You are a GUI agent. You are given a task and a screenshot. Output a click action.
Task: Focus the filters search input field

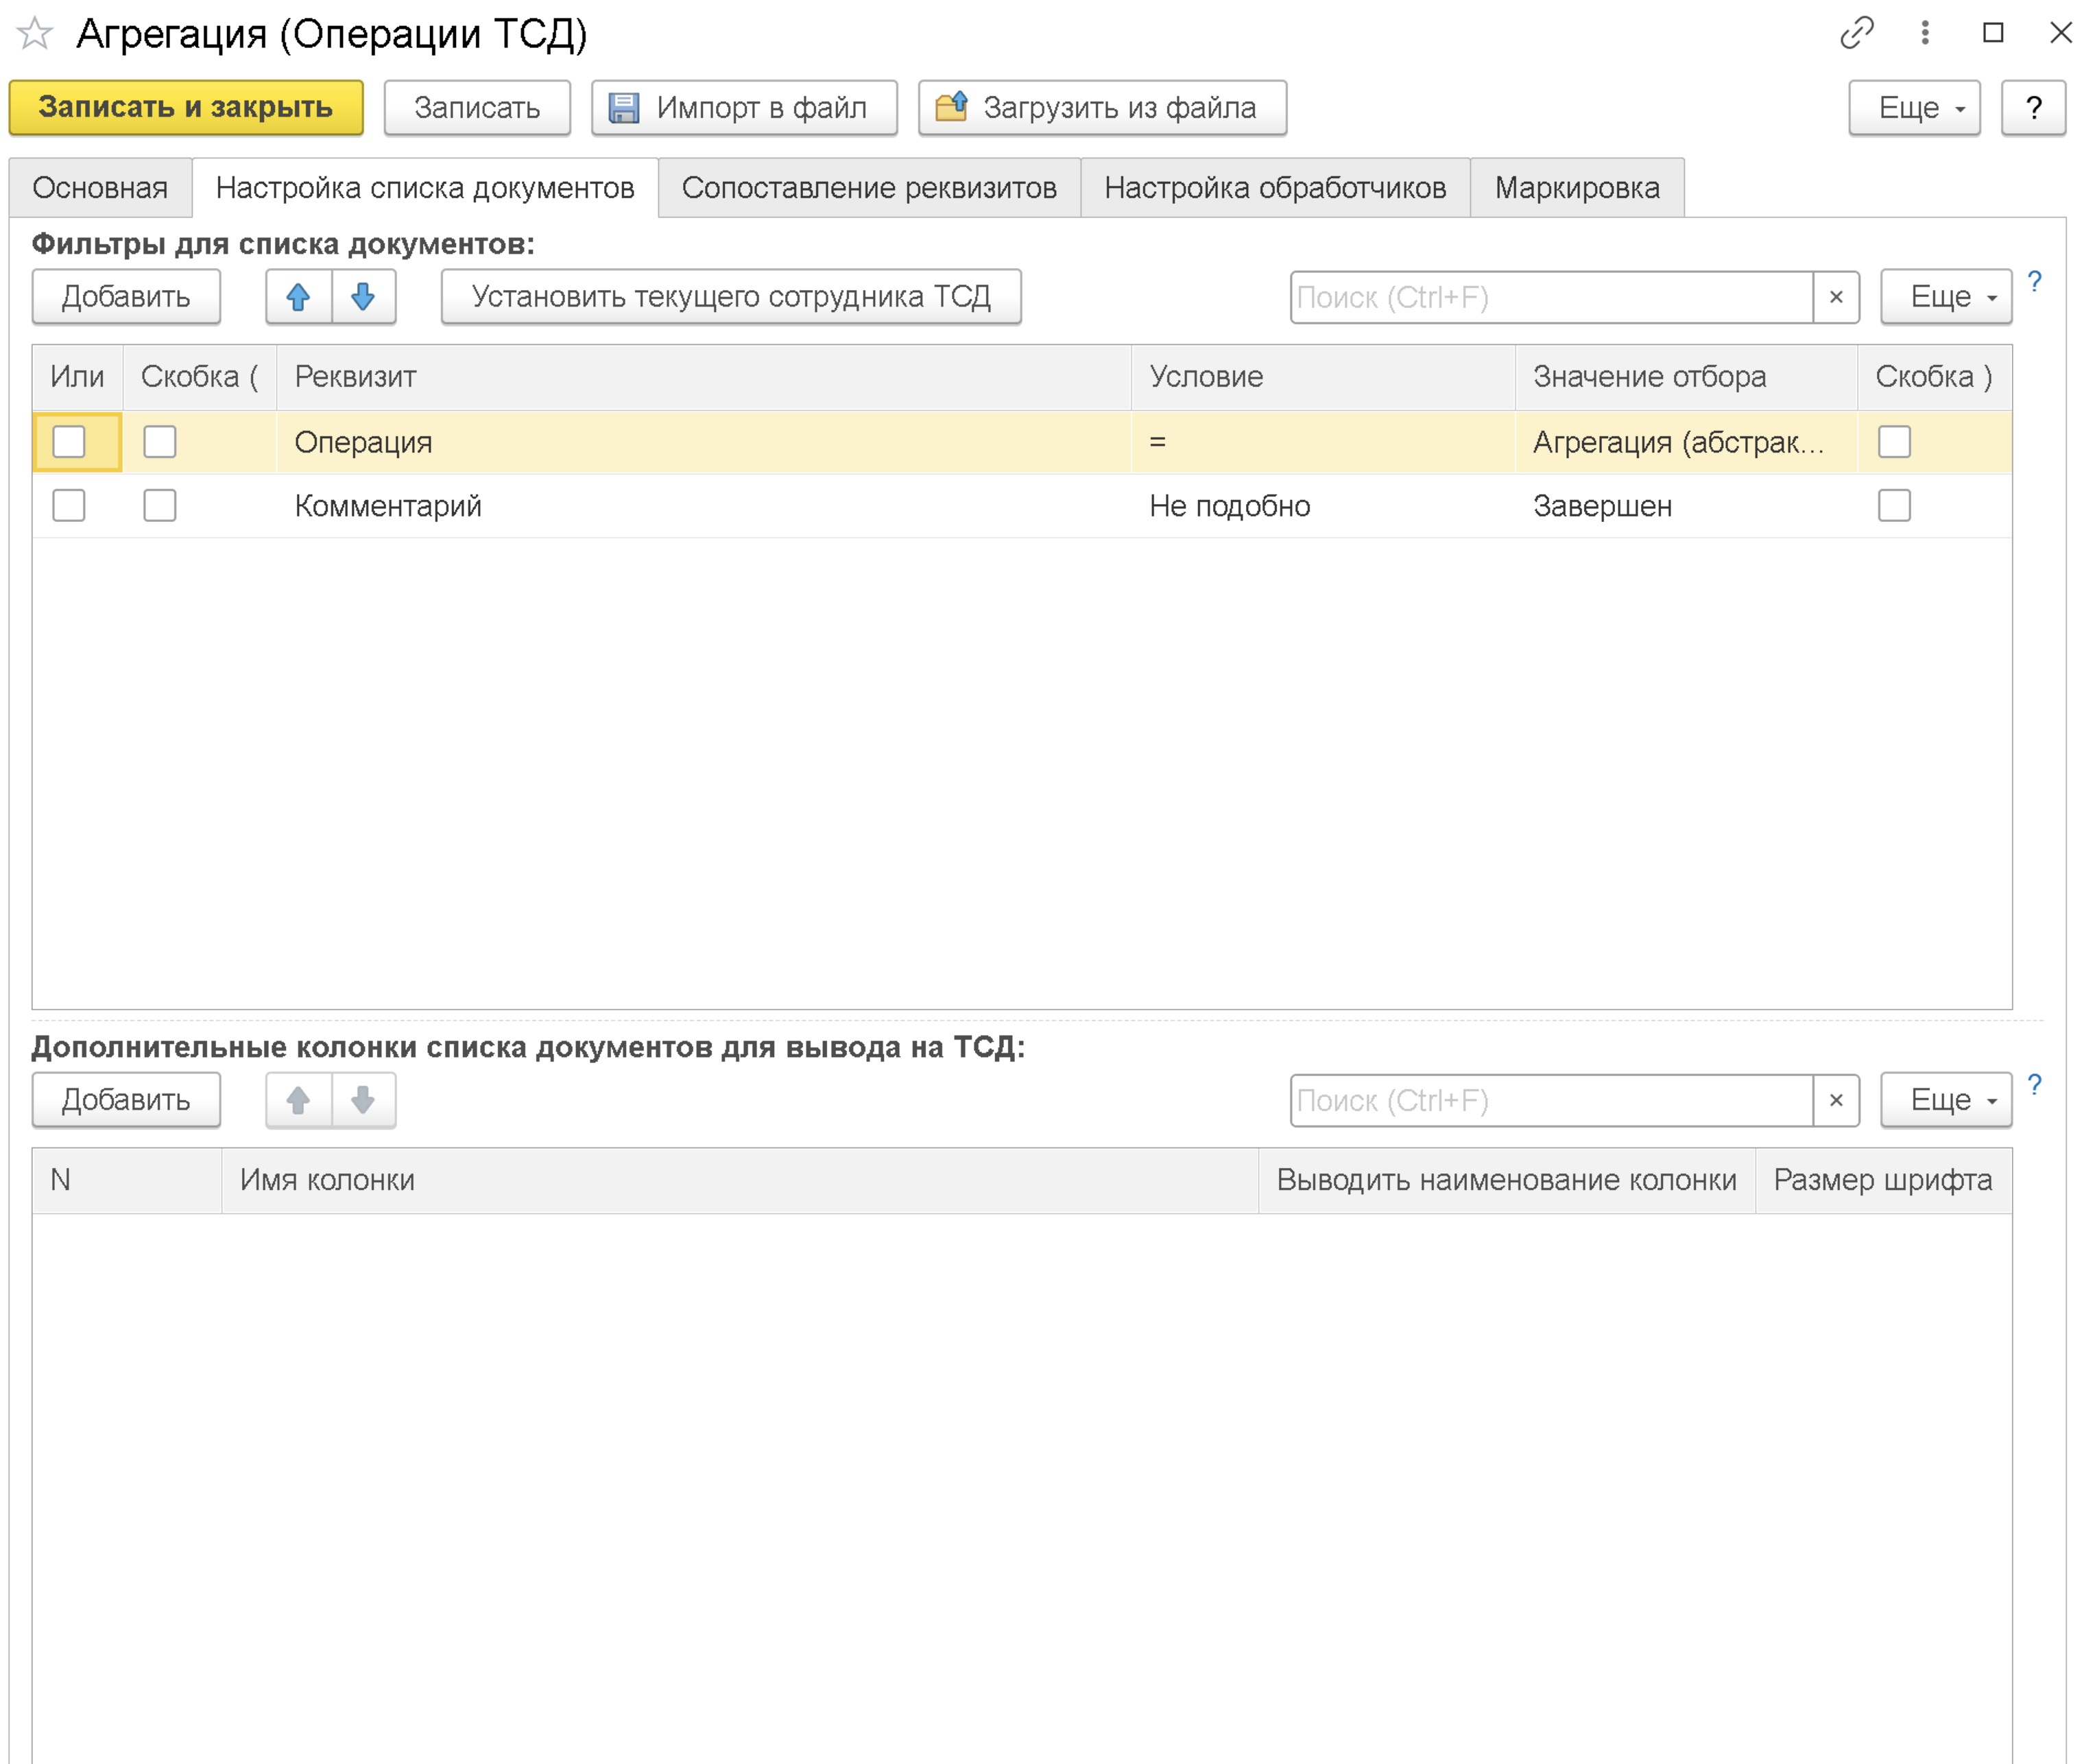coord(1550,297)
